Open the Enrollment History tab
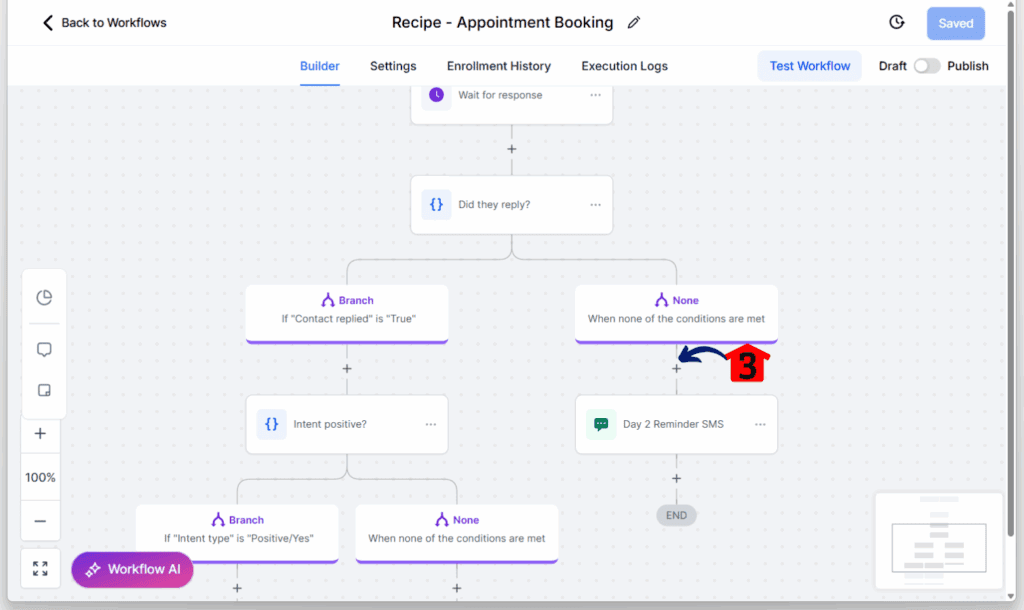1024x610 pixels. pyautogui.click(x=499, y=66)
